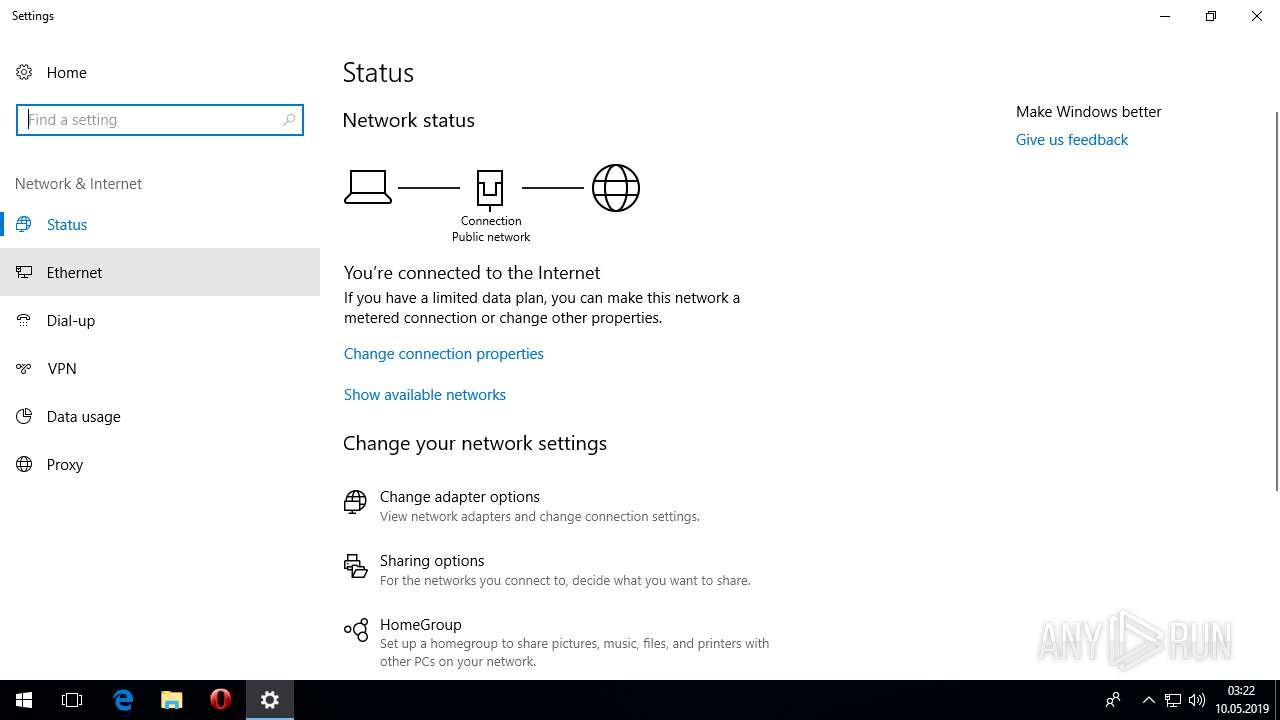1280x720 pixels.
Task: Select the Ethernet monitor icon
Action: 24,272
